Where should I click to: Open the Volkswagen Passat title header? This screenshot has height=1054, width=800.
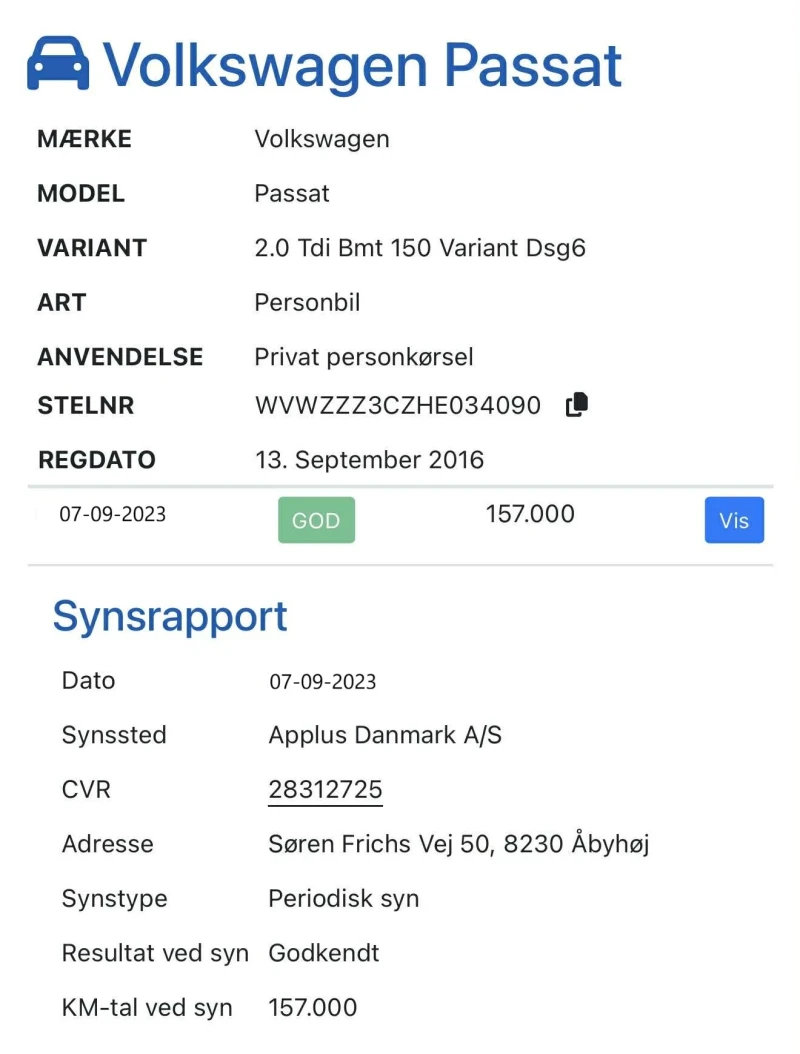(365, 64)
